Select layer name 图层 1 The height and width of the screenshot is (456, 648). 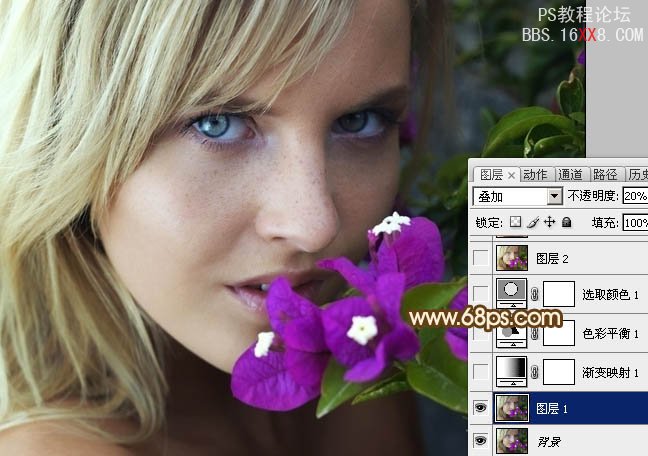point(552,409)
